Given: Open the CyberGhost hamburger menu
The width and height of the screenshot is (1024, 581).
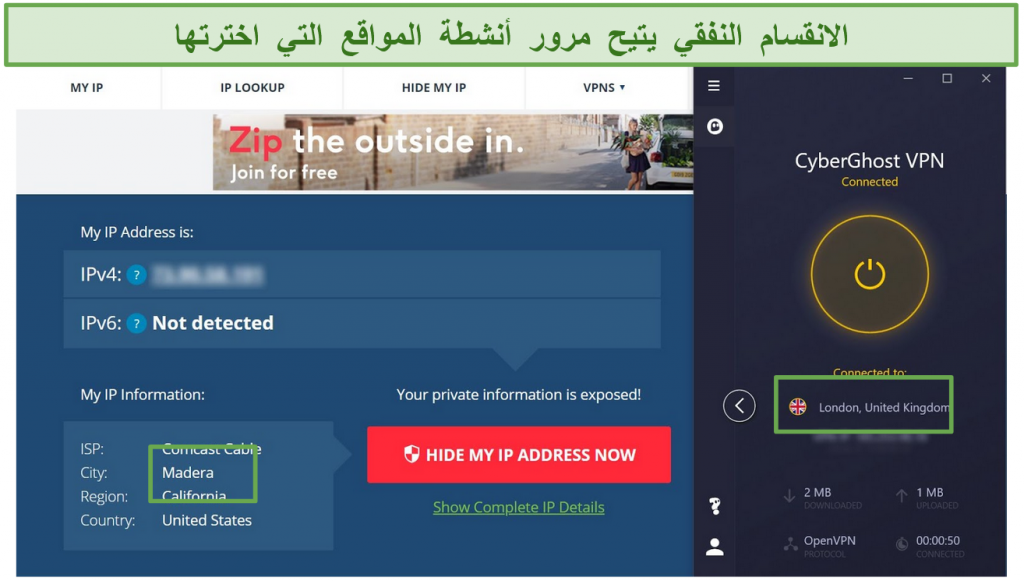Looking at the screenshot, I should click(714, 86).
